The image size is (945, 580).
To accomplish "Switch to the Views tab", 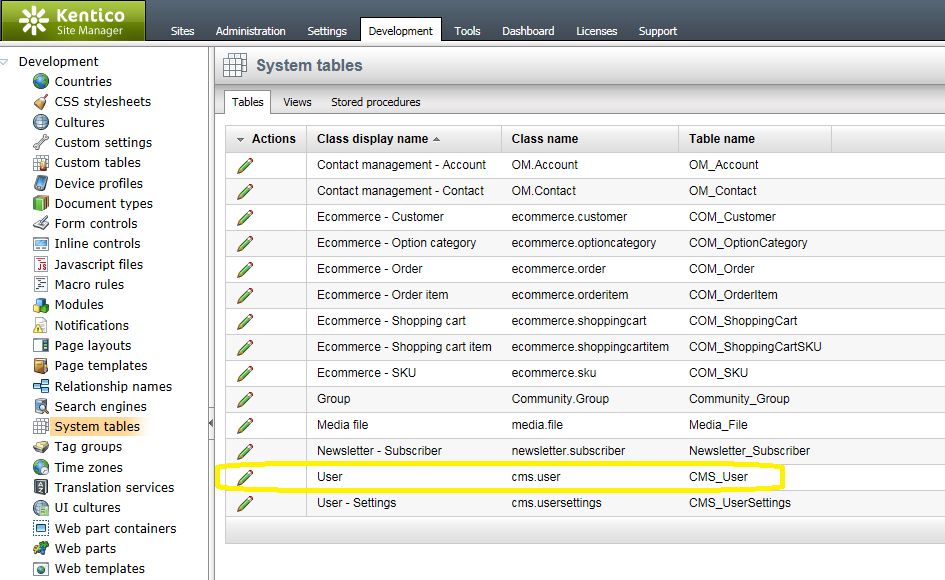I will click(x=297, y=102).
